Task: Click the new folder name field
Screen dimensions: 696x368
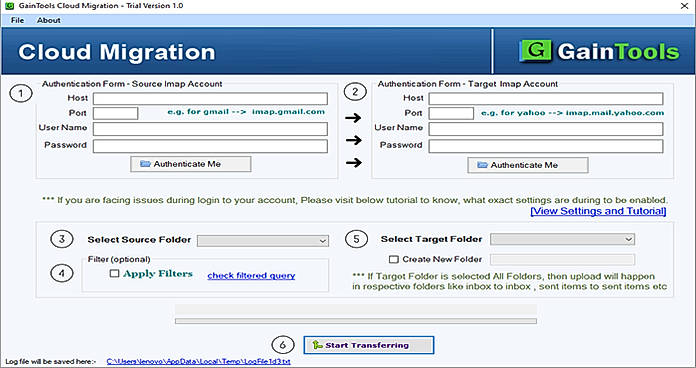Action: click(x=562, y=260)
